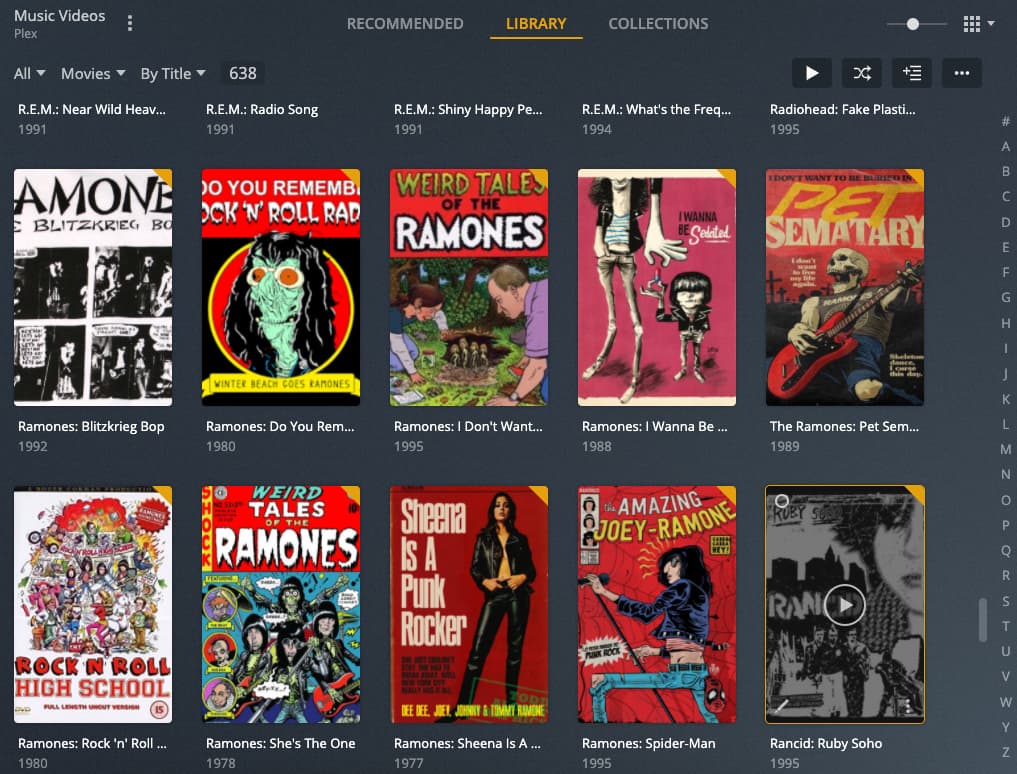Open The Amazing Joey Ramone Spider-Man poster
This screenshot has height=774, width=1017.
[657, 605]
